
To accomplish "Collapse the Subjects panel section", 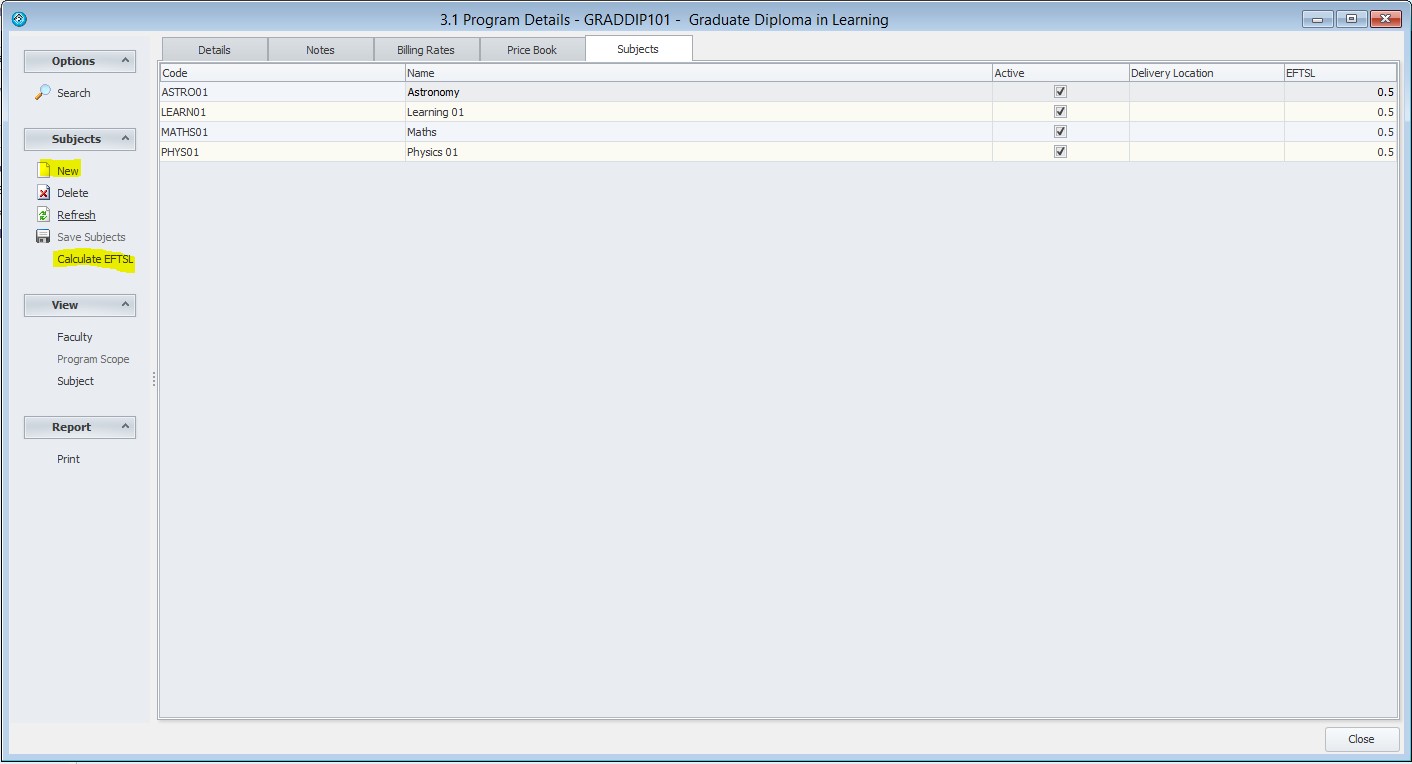I will (x=125, y=139).
